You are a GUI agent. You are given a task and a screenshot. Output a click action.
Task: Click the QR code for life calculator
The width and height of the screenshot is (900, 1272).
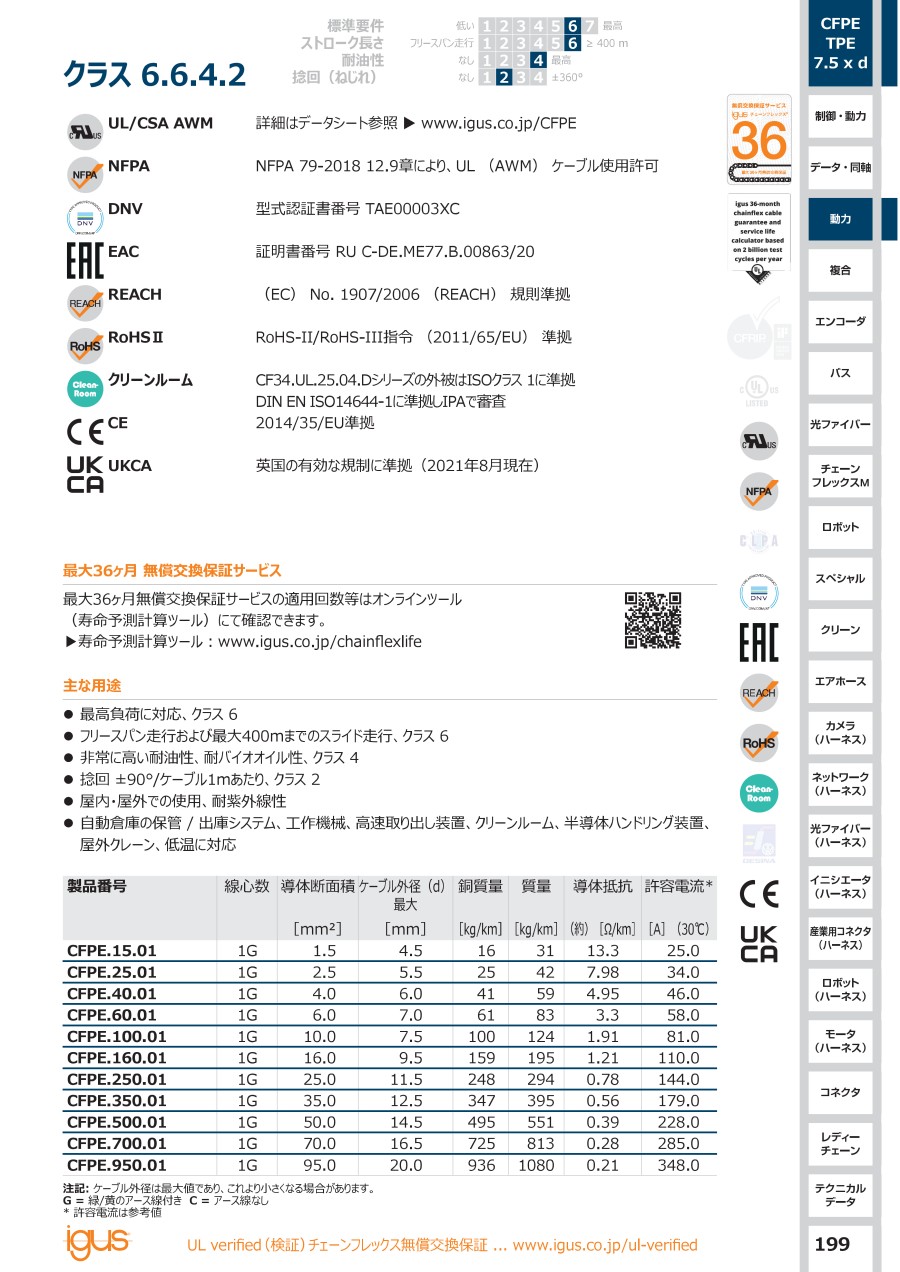(x=653, y=620)
